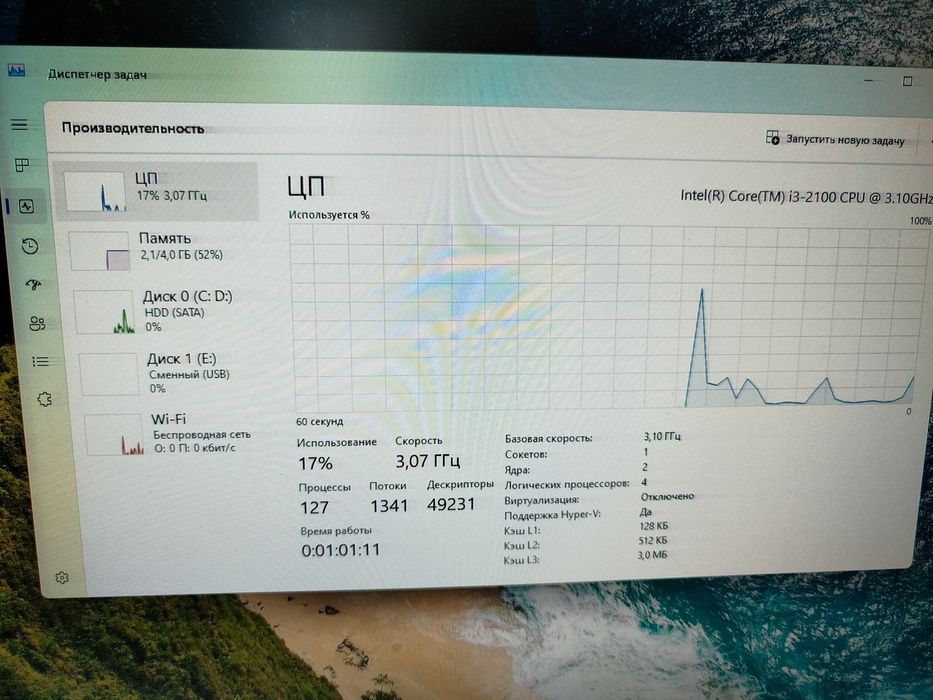The width and height of the screenshot is (933, 700).
Task: Click the ЦП mini graph thumbnail
Action: (95, 191)
